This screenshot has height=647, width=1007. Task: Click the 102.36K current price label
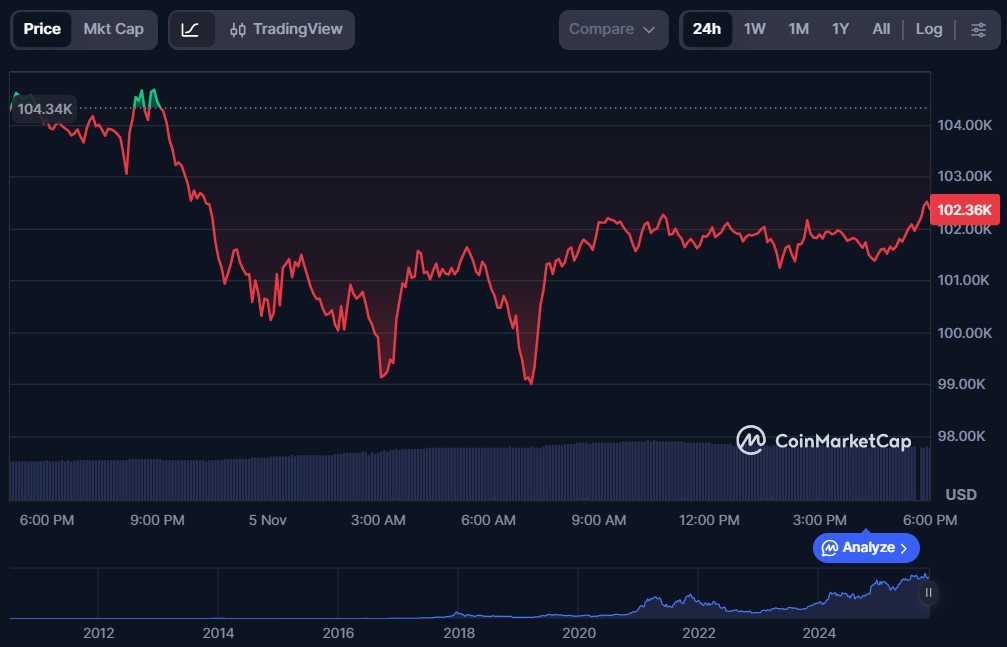[965, 210]
